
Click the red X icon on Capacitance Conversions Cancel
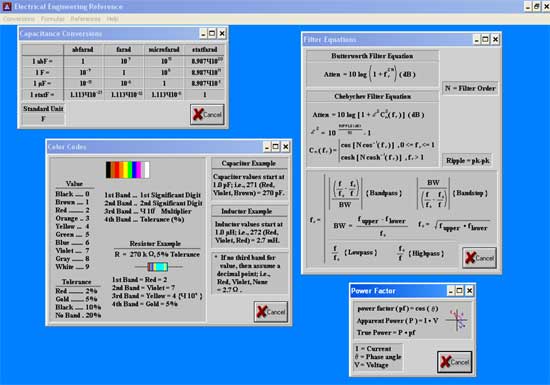click(198, 114)
